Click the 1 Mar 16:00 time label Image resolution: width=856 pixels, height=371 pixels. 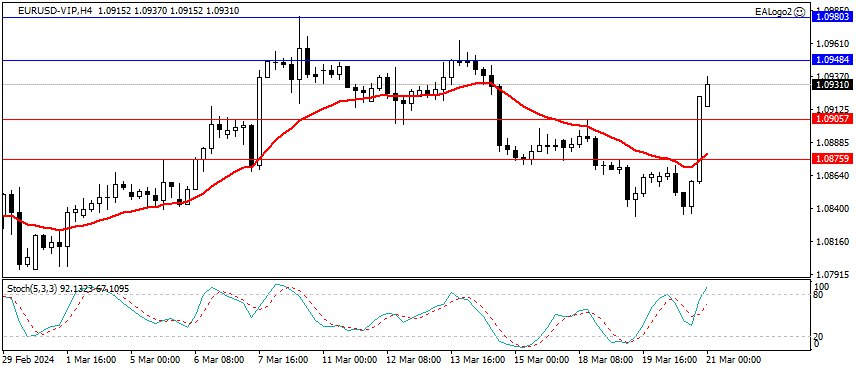(x=91, y=361)
